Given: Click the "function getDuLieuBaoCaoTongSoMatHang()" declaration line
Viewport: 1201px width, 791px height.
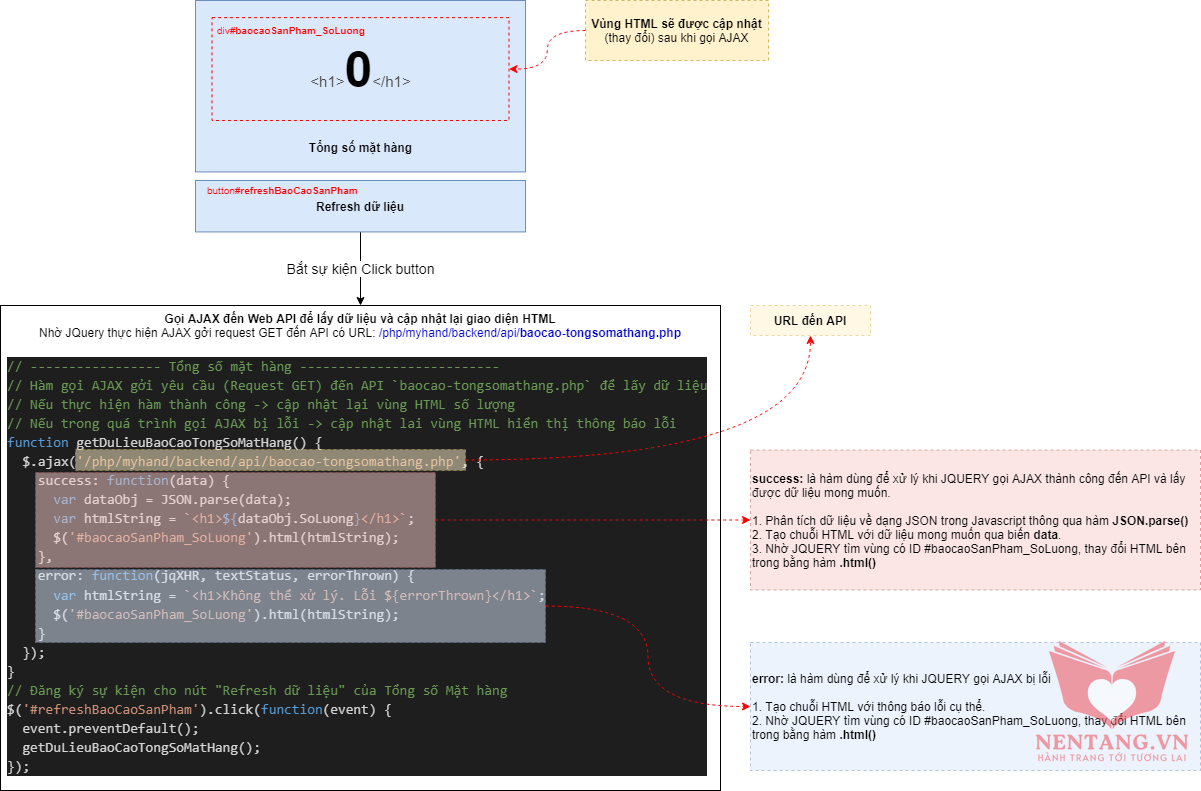Looking at the screenshot, I should [x=163, y=442].
